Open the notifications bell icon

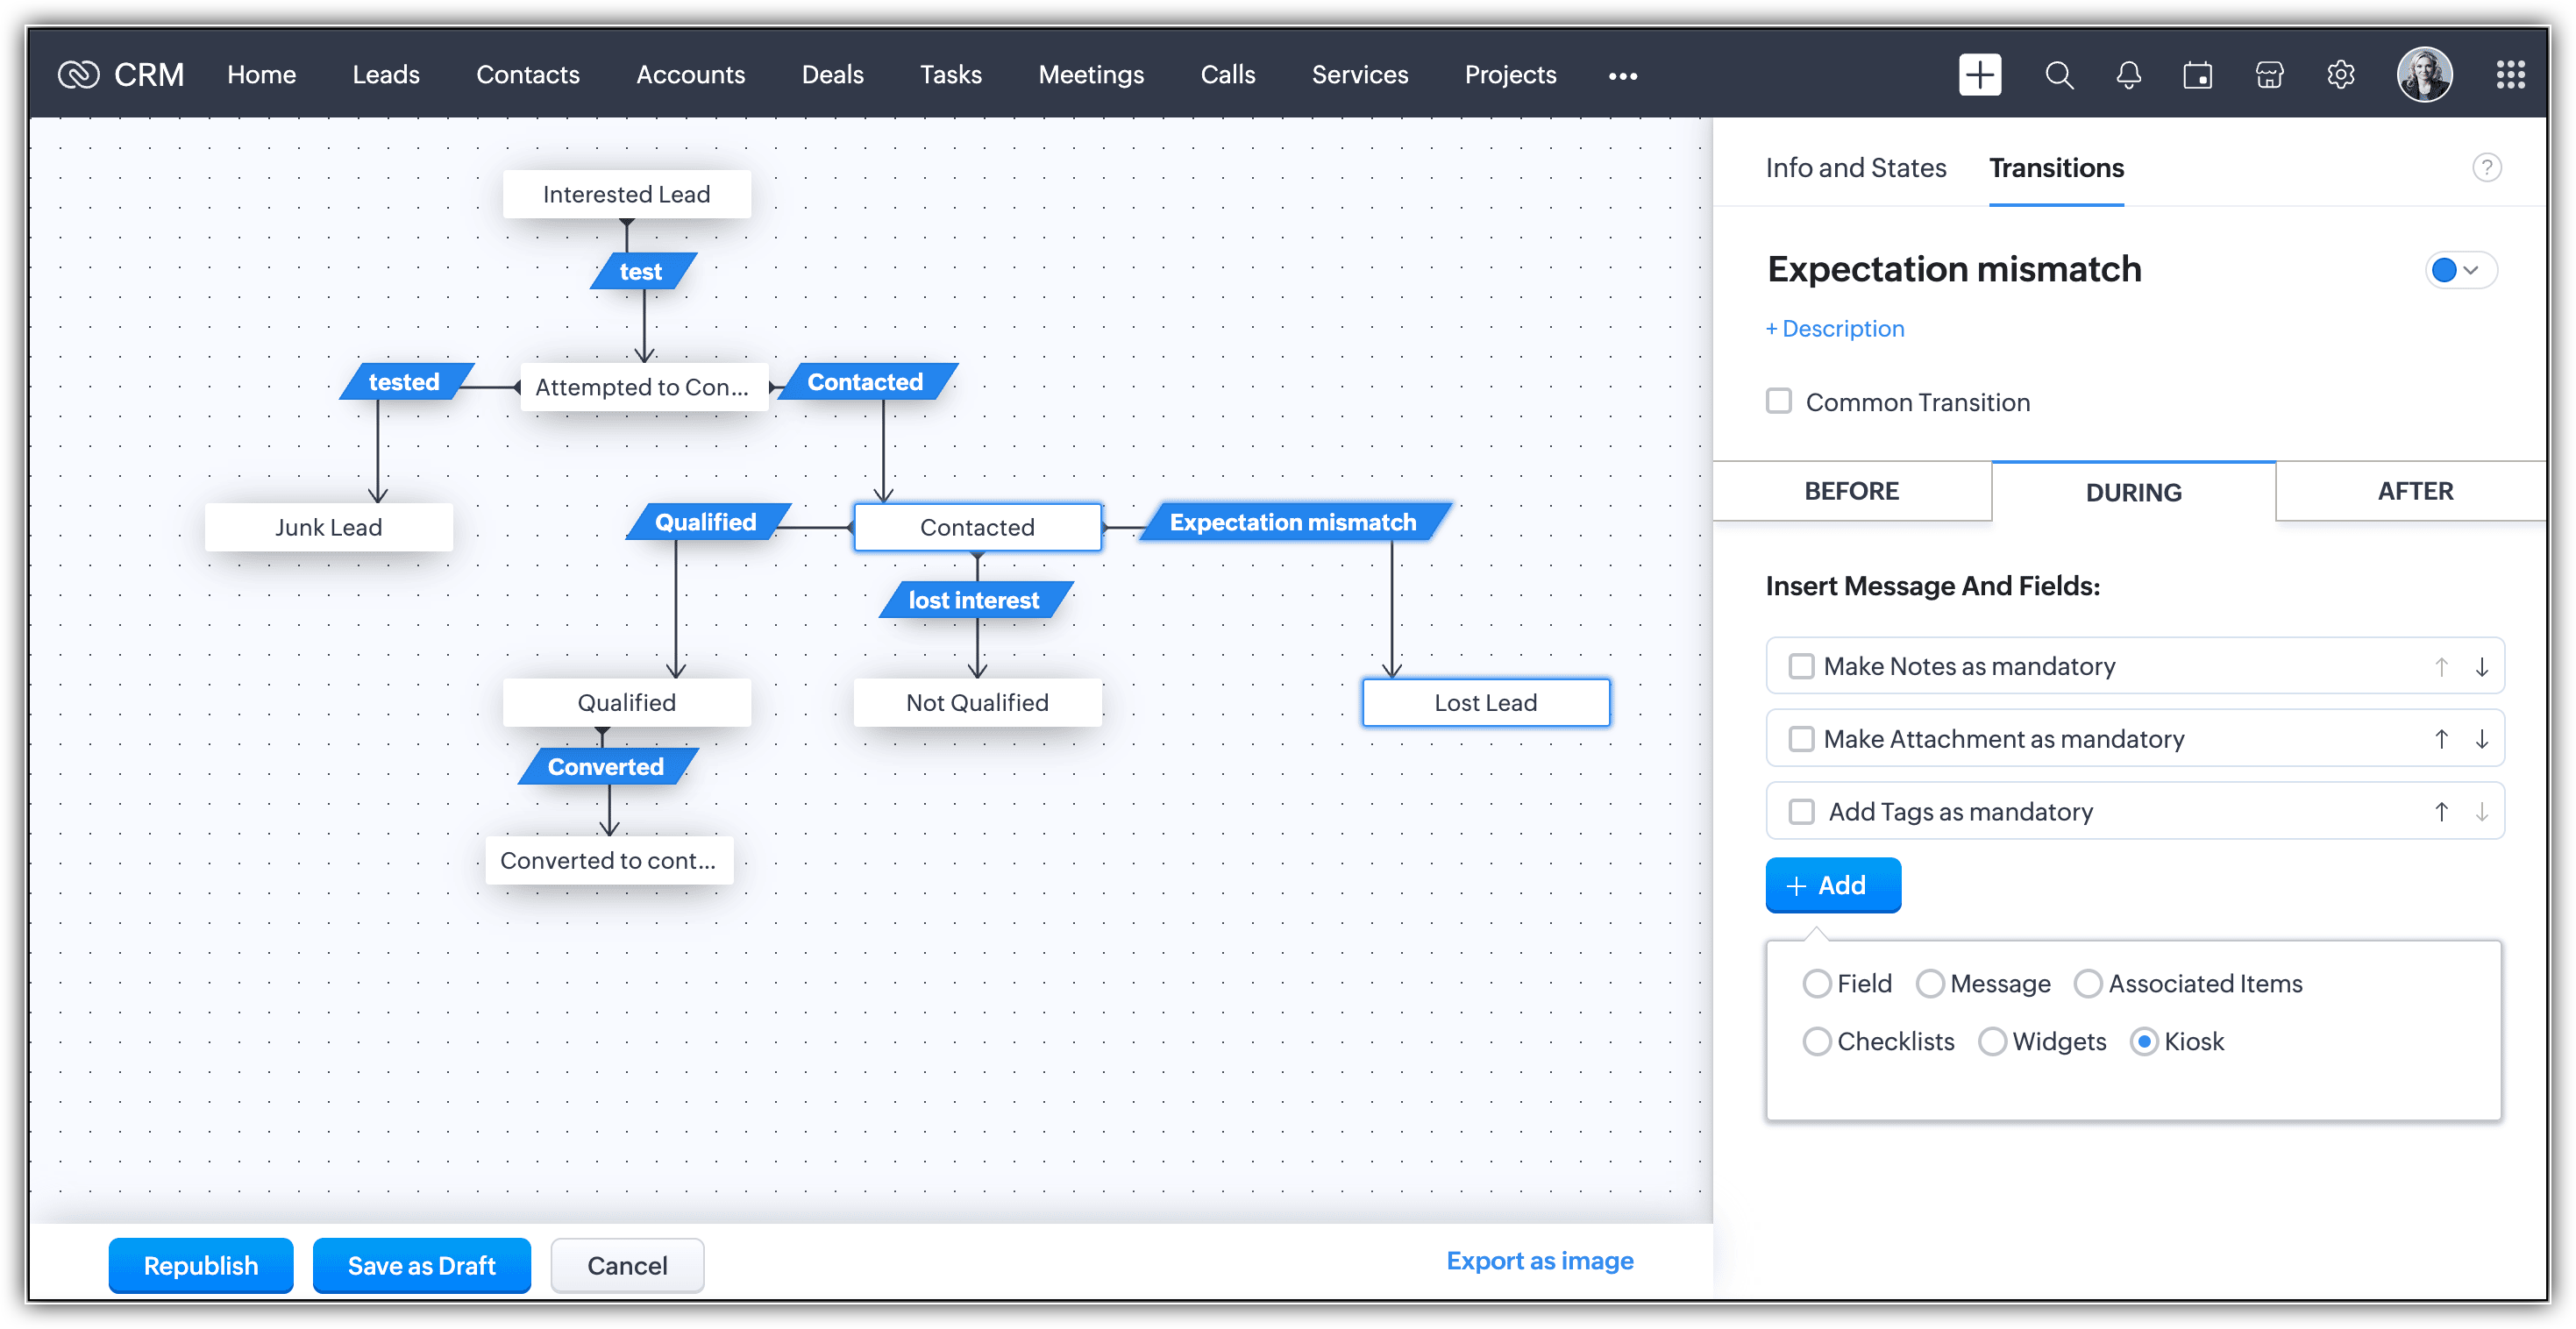tap(2128, 75)
